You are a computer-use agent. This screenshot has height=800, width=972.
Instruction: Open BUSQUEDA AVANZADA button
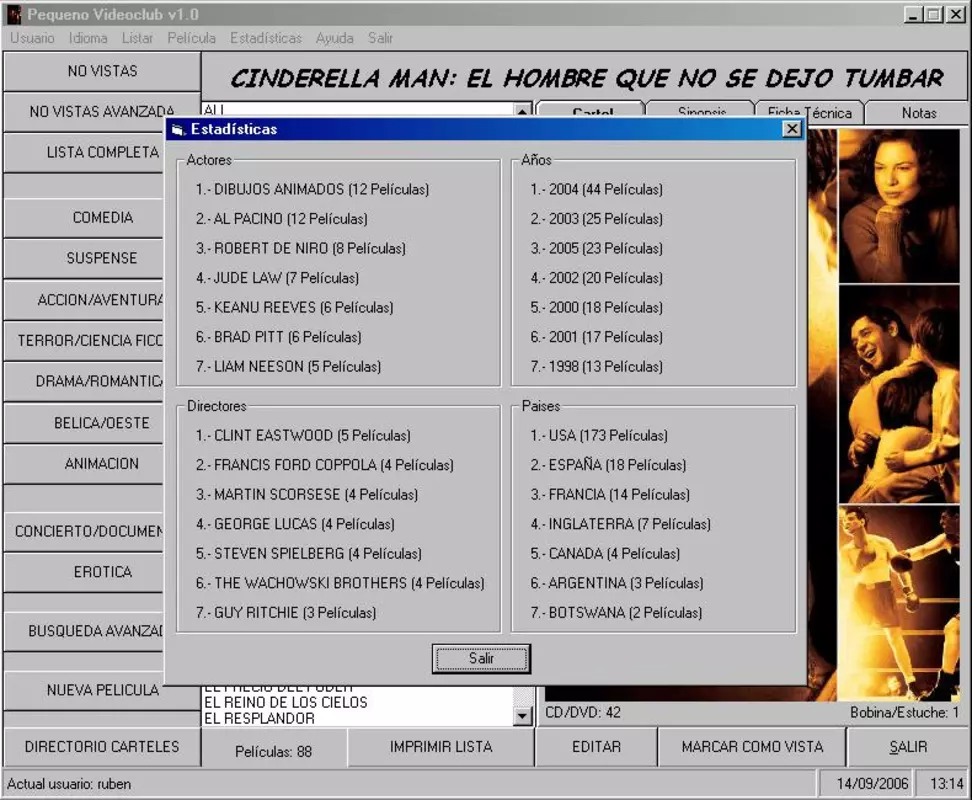pos(84,631)
